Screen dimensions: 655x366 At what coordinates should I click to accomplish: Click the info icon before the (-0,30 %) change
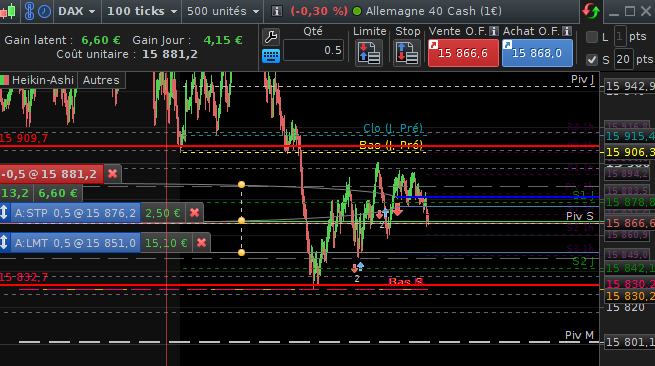[x=277, y=11]
